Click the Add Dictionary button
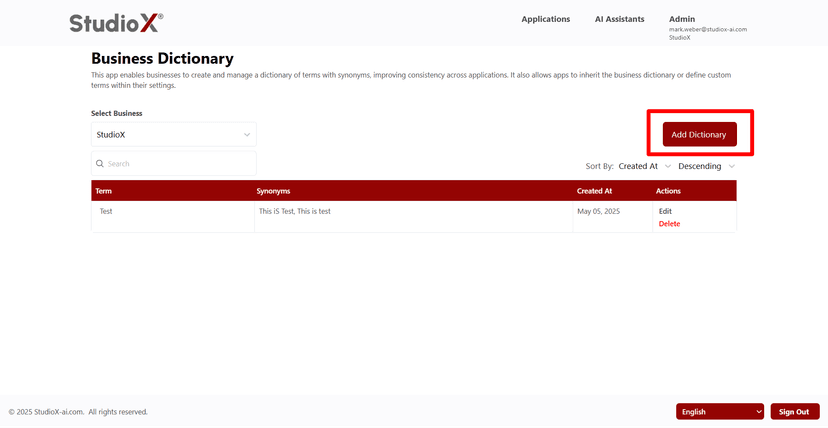This screenshot has height=428, width=828. [699, 134]
